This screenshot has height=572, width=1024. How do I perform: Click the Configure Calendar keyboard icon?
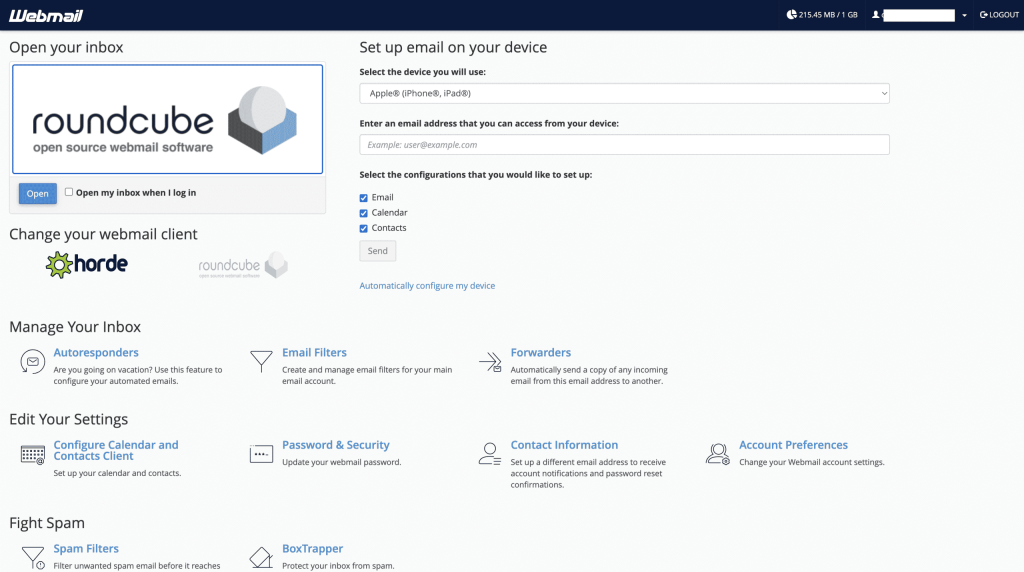[33, 454]
